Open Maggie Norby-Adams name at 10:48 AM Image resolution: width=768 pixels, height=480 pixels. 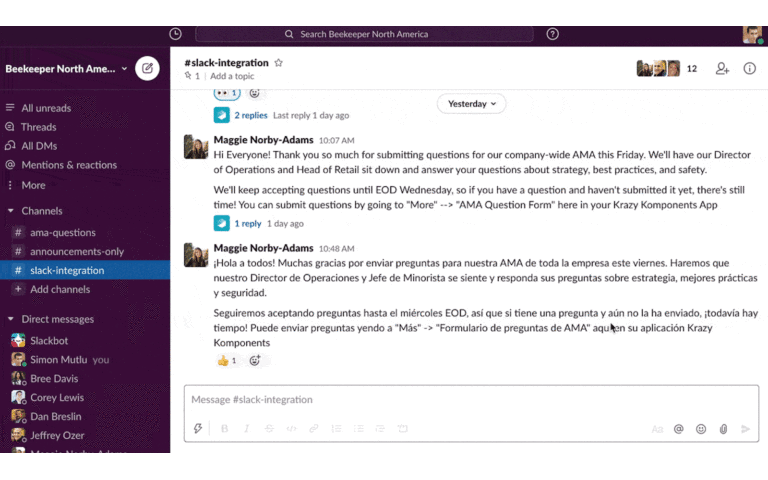pos(264,248)
